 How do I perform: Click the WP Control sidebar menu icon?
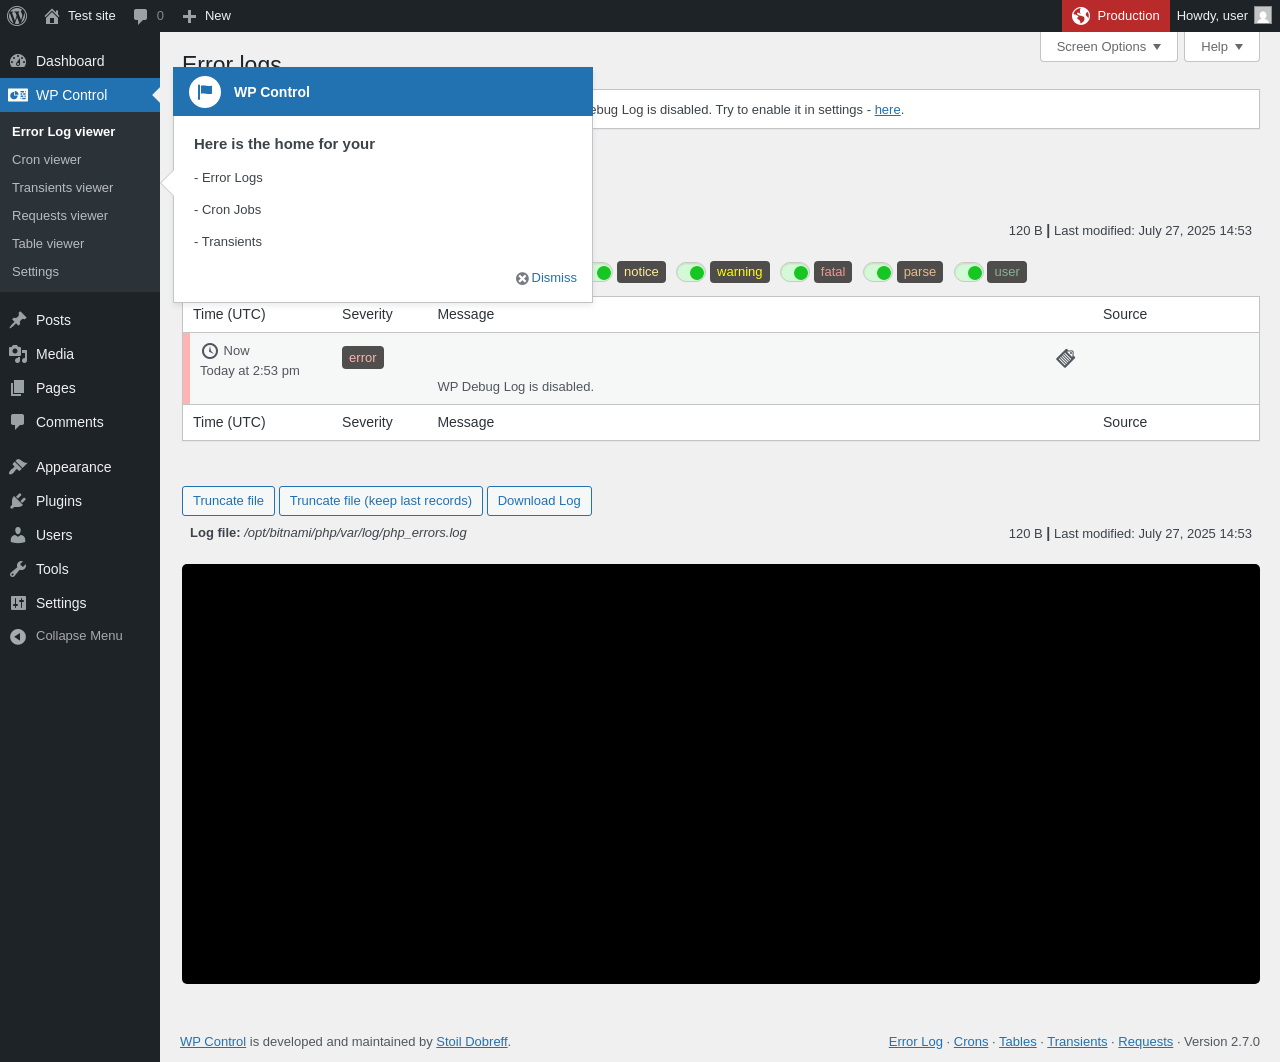pos(18,95)
